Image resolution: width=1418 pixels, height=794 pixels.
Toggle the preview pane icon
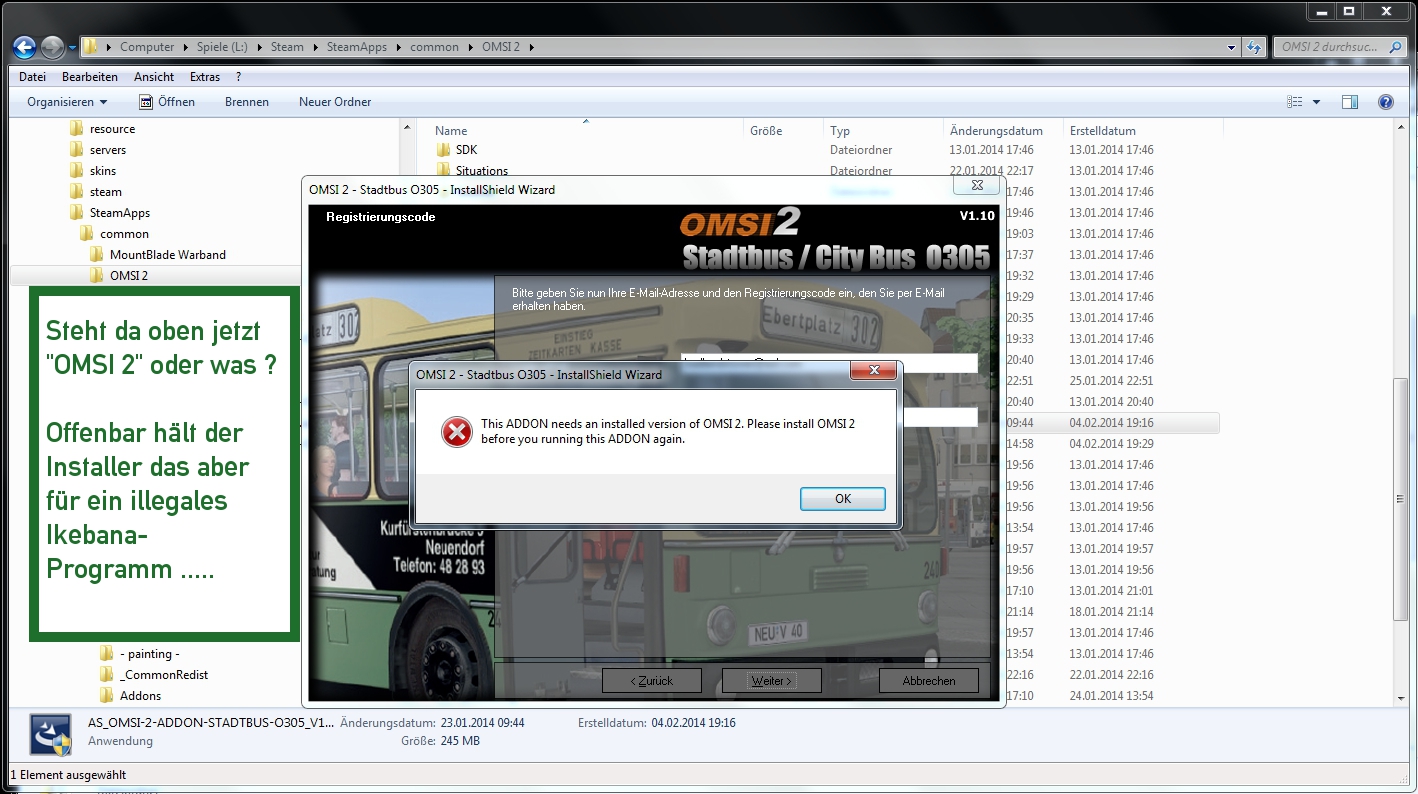[1350, 102]
